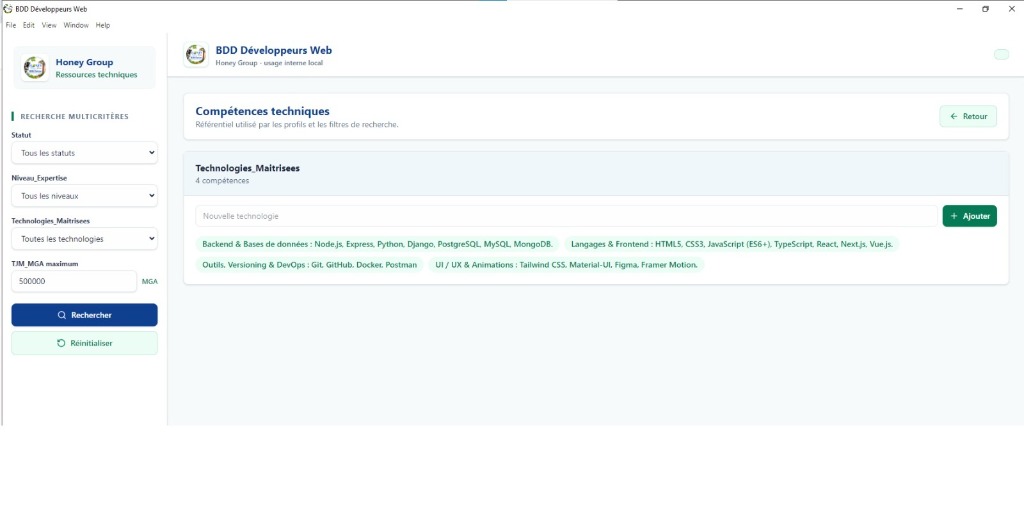
Task: Open the Statut dropdown
Action: pyautogui.click(x=84, y=153)
